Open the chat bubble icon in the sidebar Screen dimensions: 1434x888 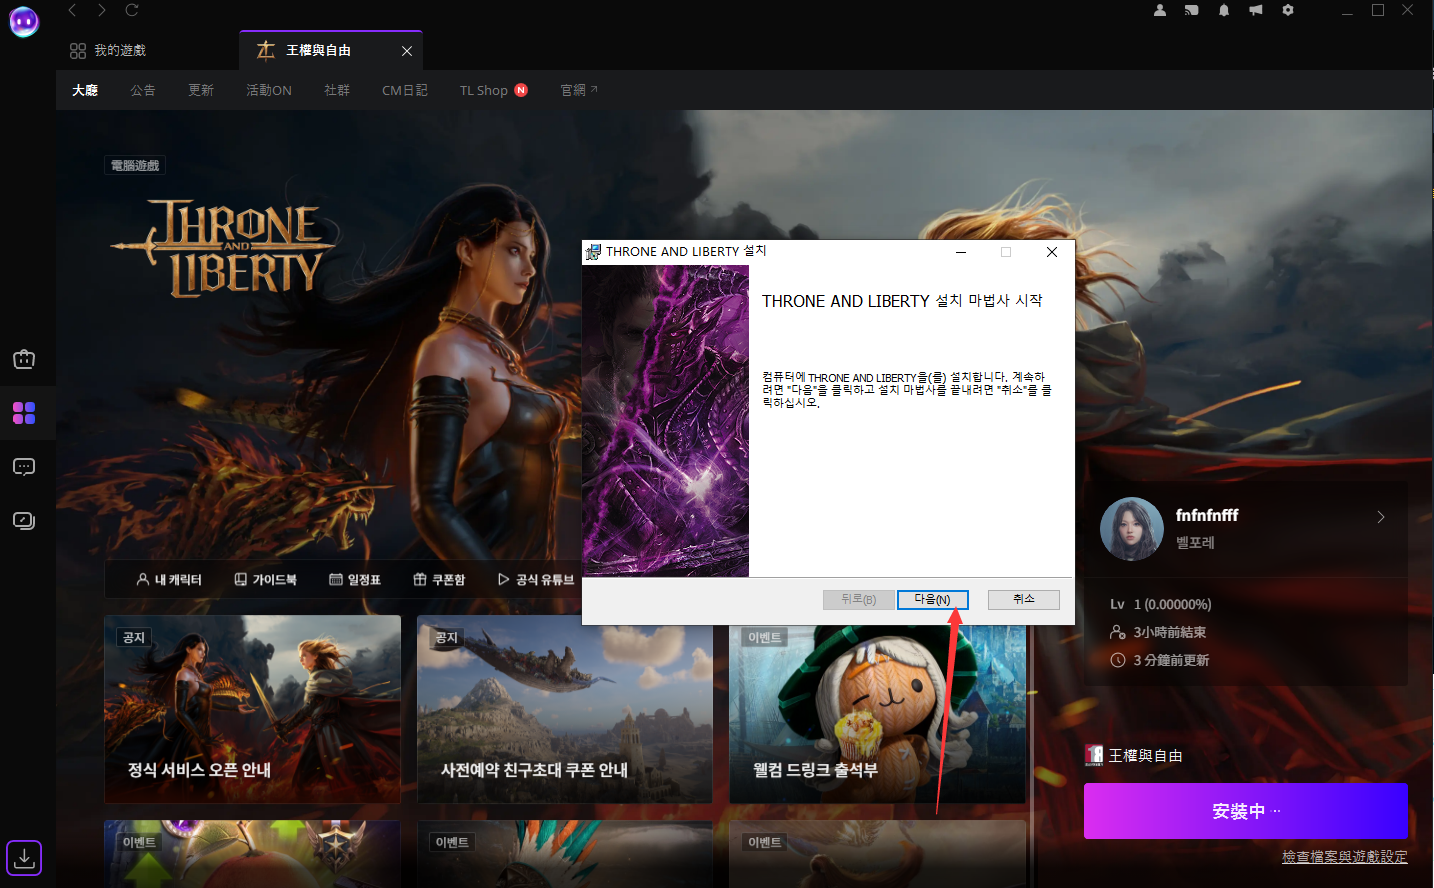click(24, 467)
